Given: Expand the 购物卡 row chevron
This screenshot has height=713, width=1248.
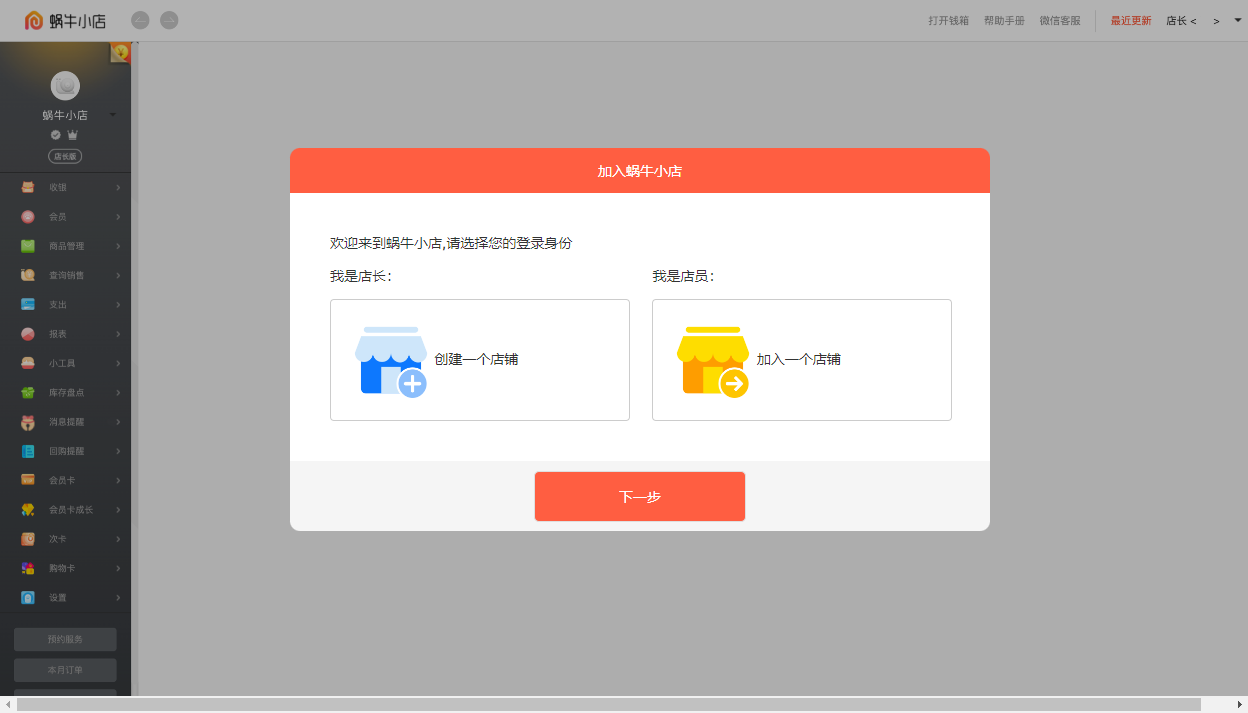Looking at the screenshot, I should tap(118, 568).
